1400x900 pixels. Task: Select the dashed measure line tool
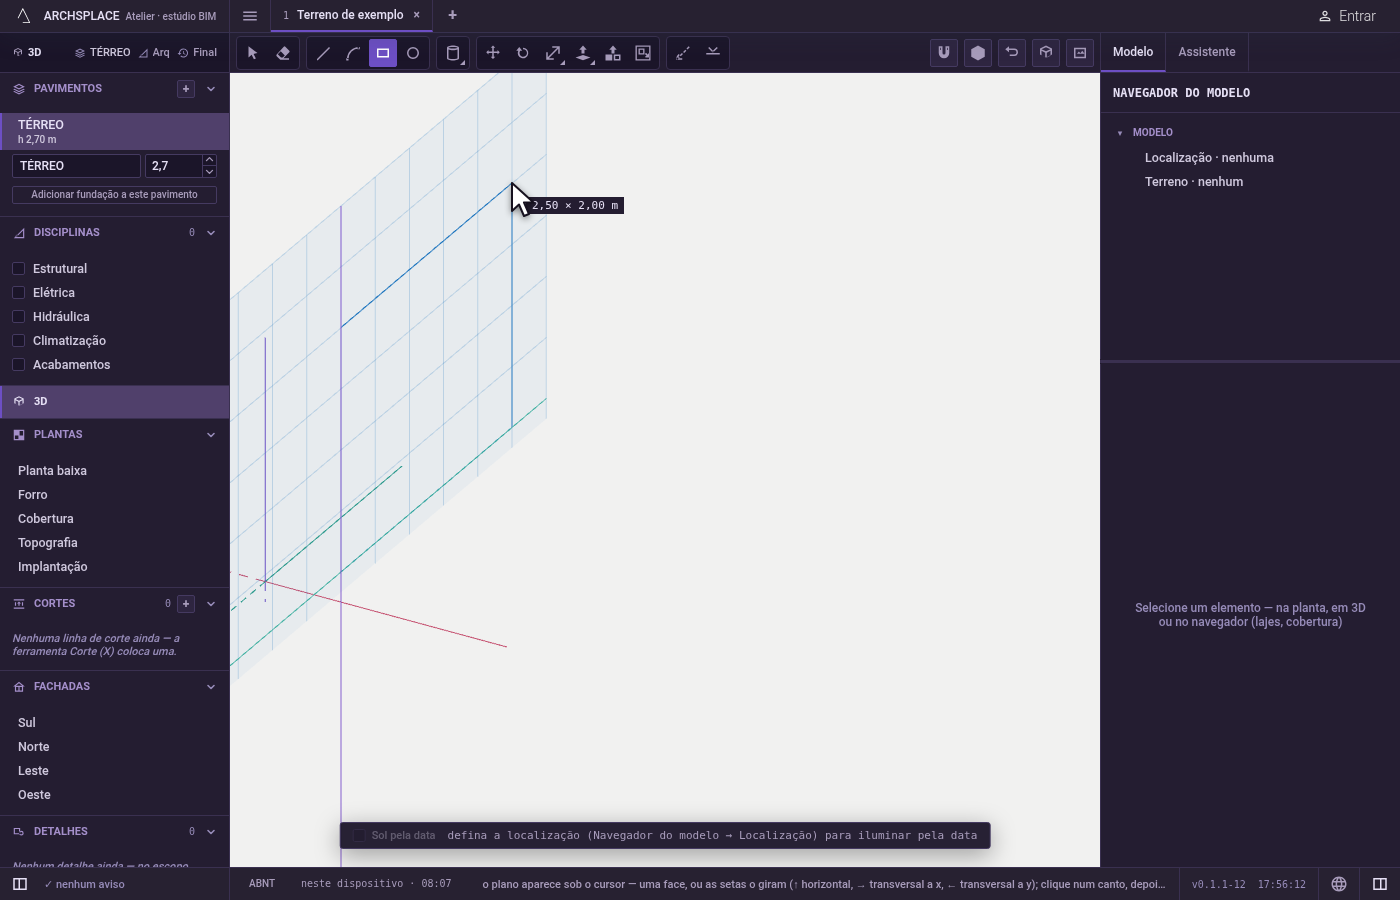tap(683, 53)
